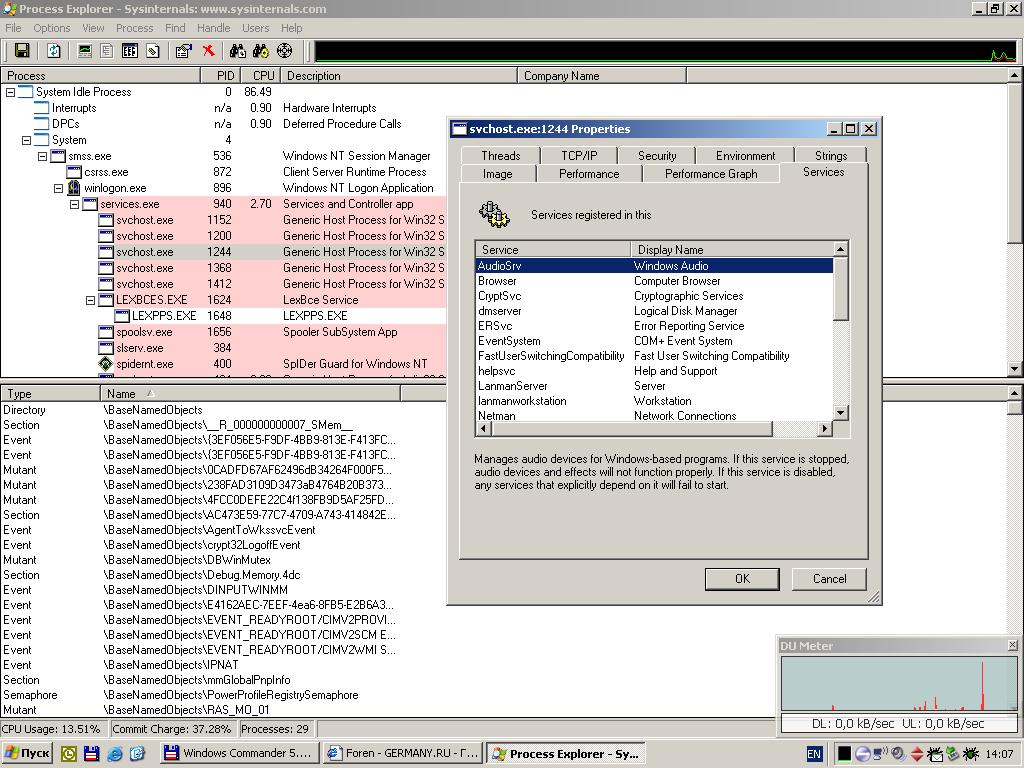Close the DU Meter widget
The width and height of the screenshot is (1024, 768).
tap(1012, 645)
